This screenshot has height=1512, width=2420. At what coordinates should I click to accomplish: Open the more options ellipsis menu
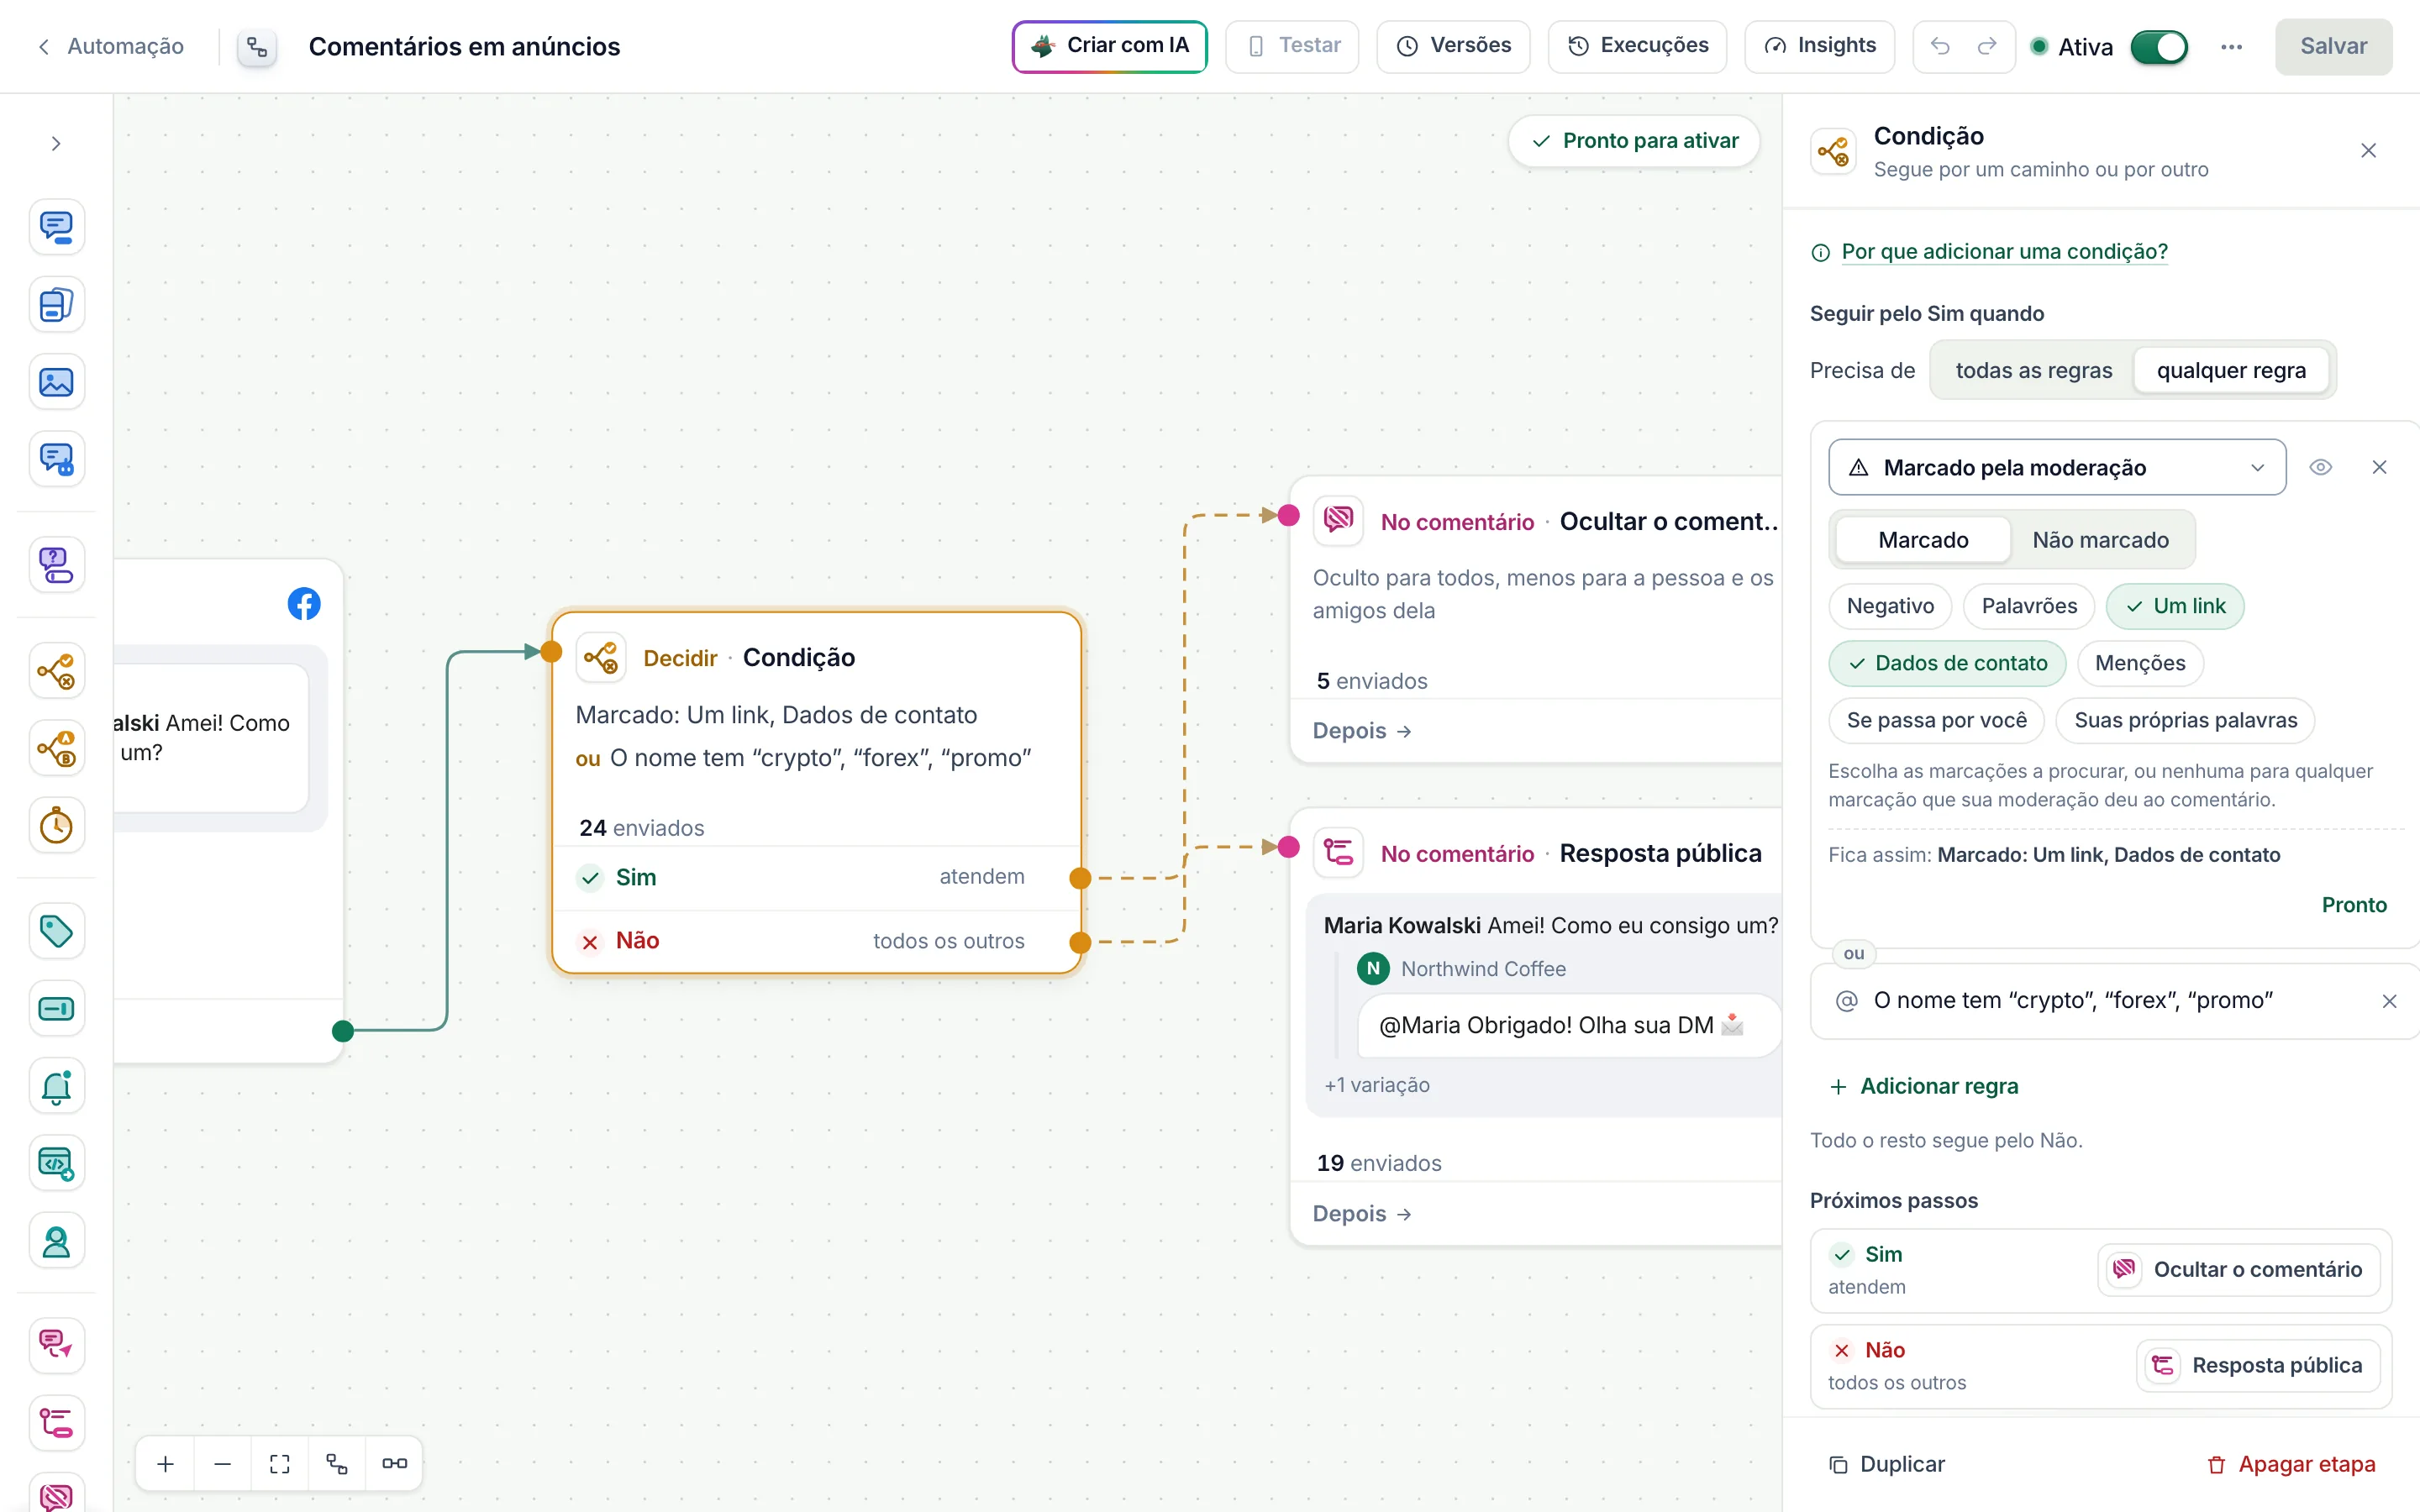(2231, 47)
